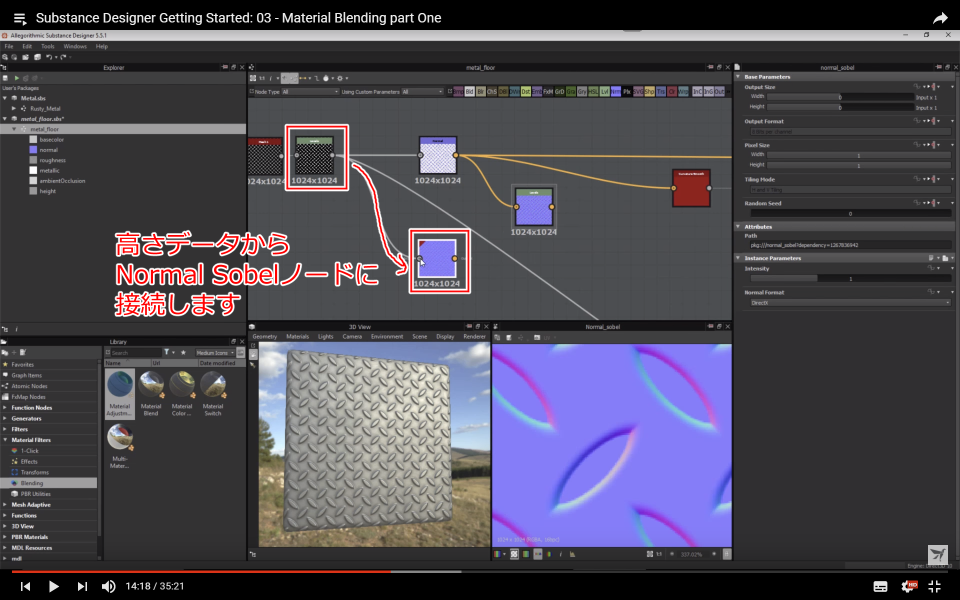The image size is (960, 600).
Task: Collapse the Metal.sbs package
Action: pos(5,98)
